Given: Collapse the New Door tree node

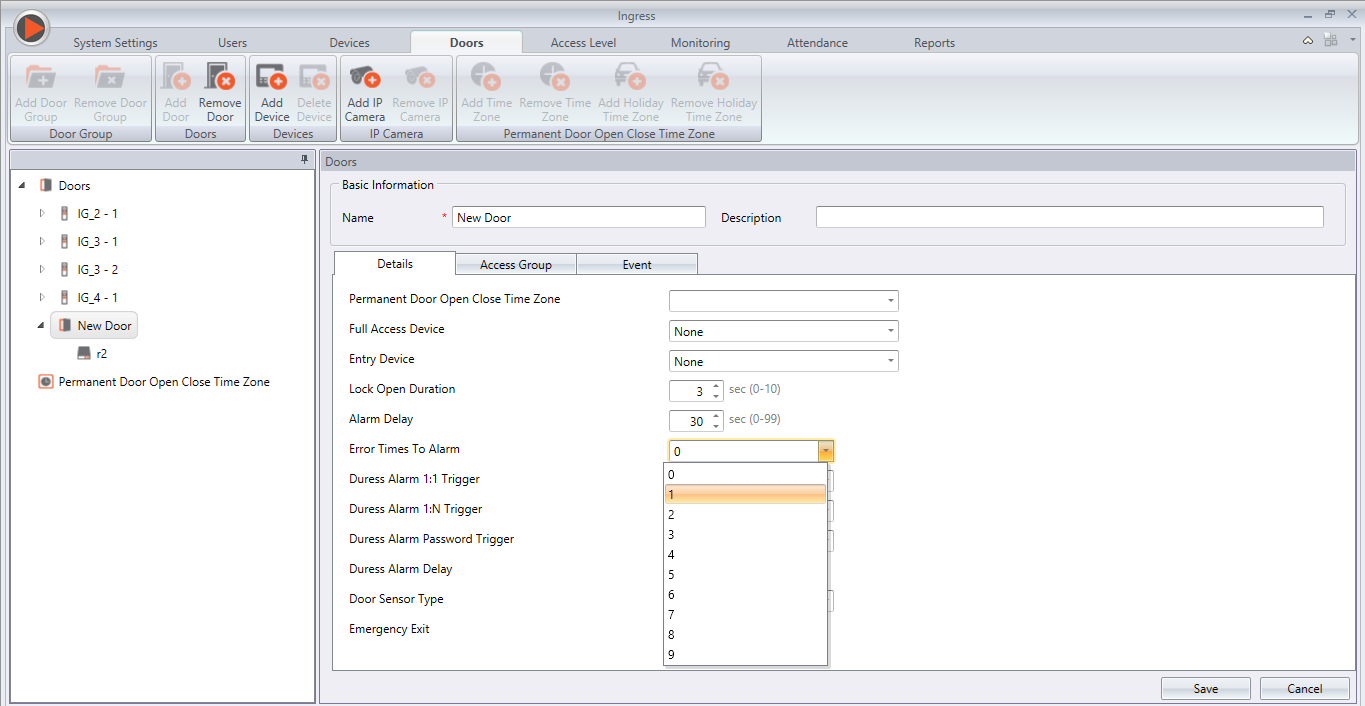Looking at the screenshot, I should pos(41,325).
